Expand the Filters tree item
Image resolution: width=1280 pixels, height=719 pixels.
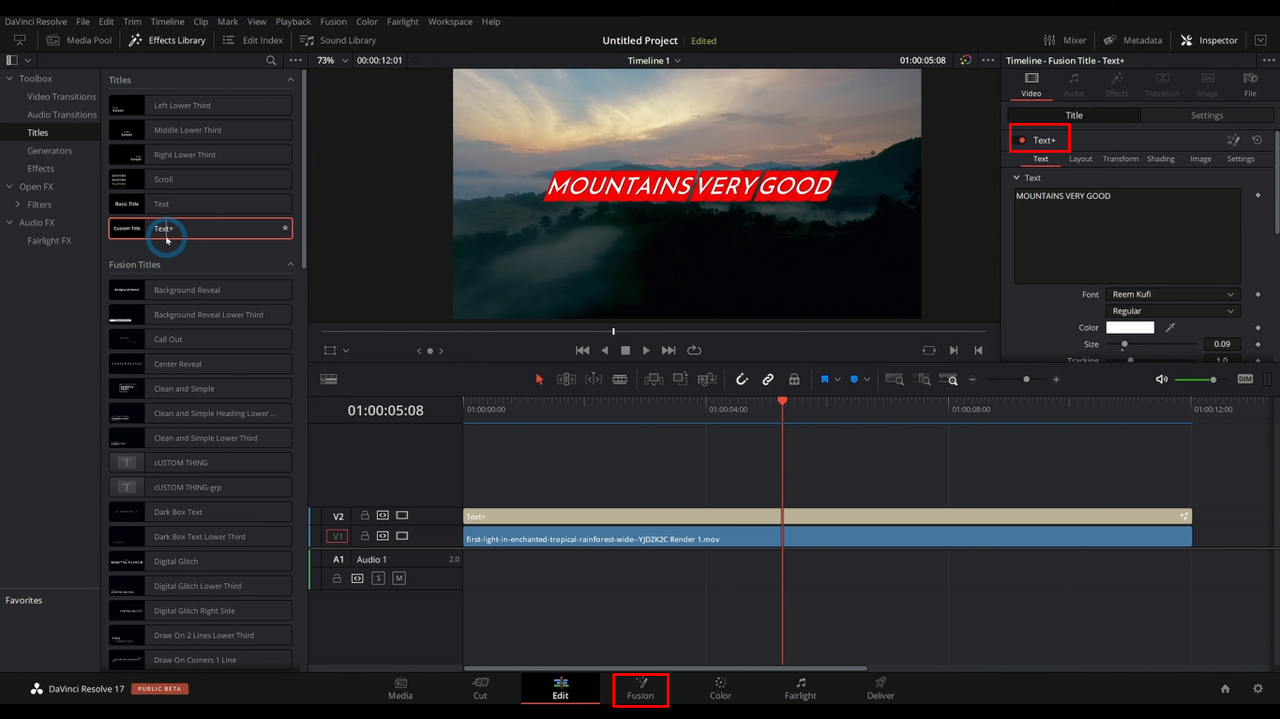(x=19, y=204)
